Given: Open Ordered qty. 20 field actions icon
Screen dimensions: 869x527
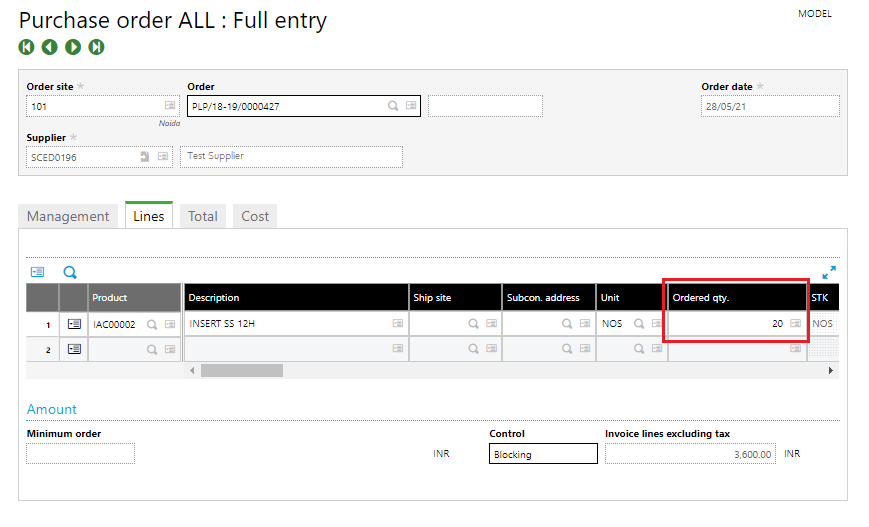Looking at the screenshot, I should [795, 323].
